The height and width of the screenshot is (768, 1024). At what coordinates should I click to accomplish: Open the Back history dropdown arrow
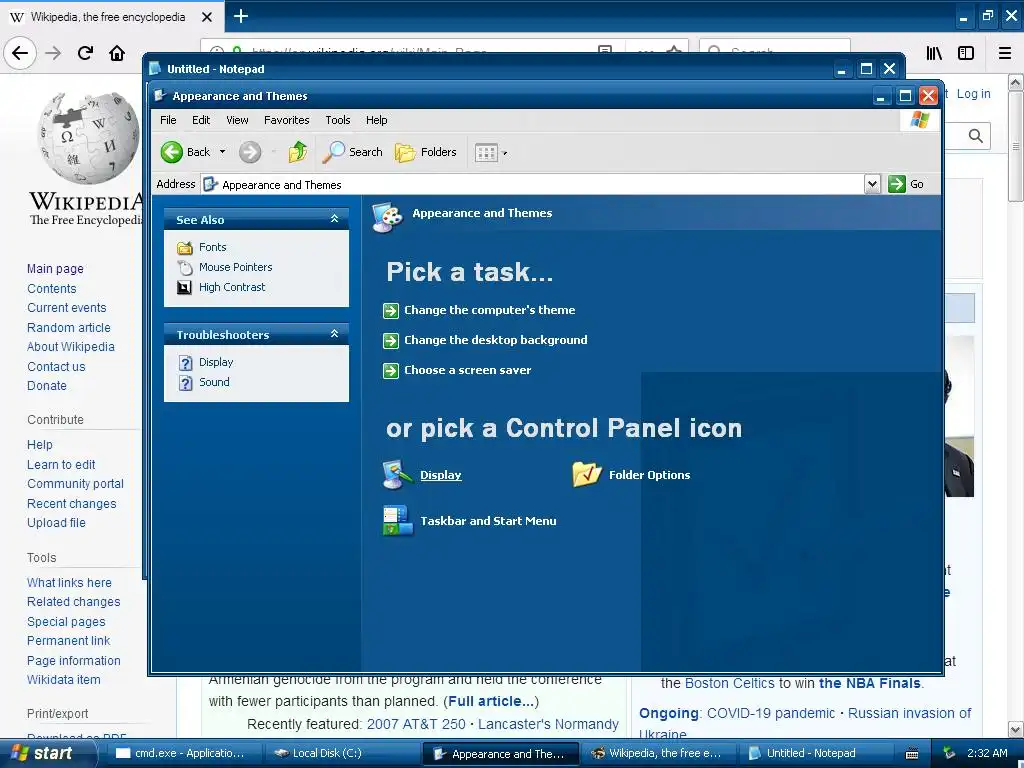click(x=222, y=152)
